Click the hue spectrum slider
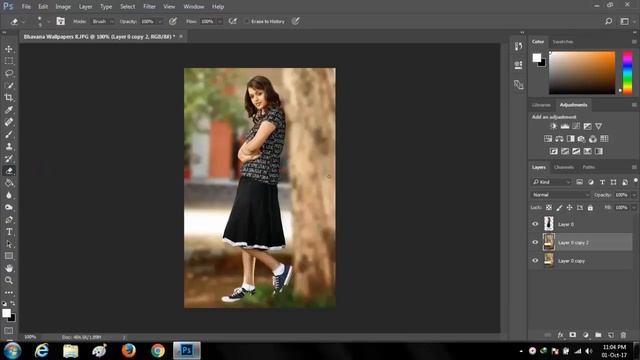 point(627,73)
